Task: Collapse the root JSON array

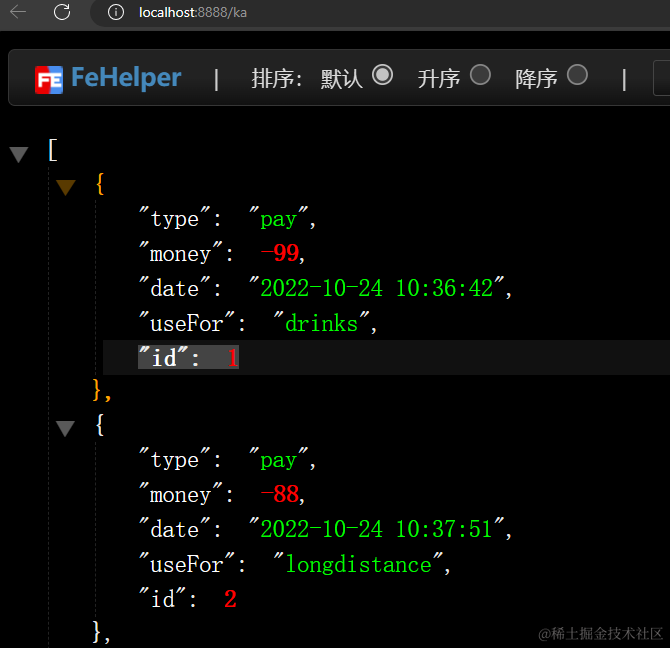Action: (19, 154)
